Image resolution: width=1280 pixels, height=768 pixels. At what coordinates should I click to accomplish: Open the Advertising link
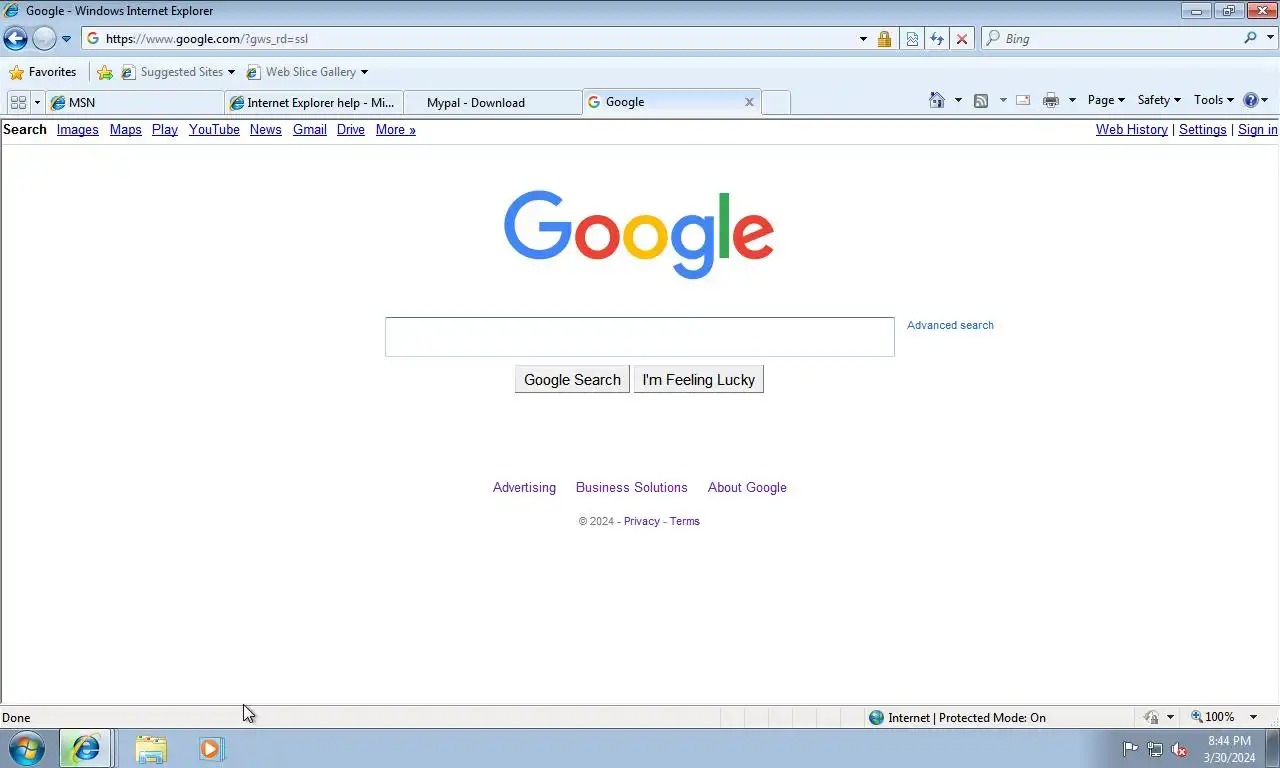pyautogui.click(x=524, y=488)
